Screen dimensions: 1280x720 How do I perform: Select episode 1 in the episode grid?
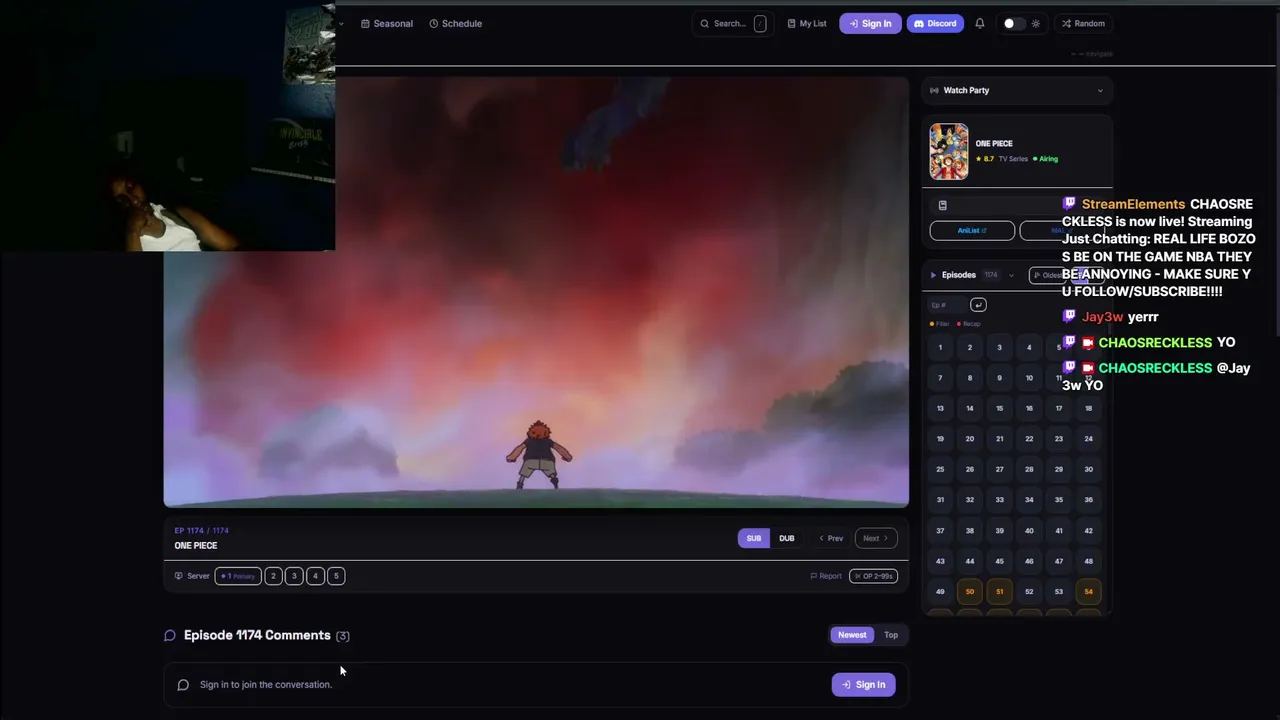click(940, 347)
